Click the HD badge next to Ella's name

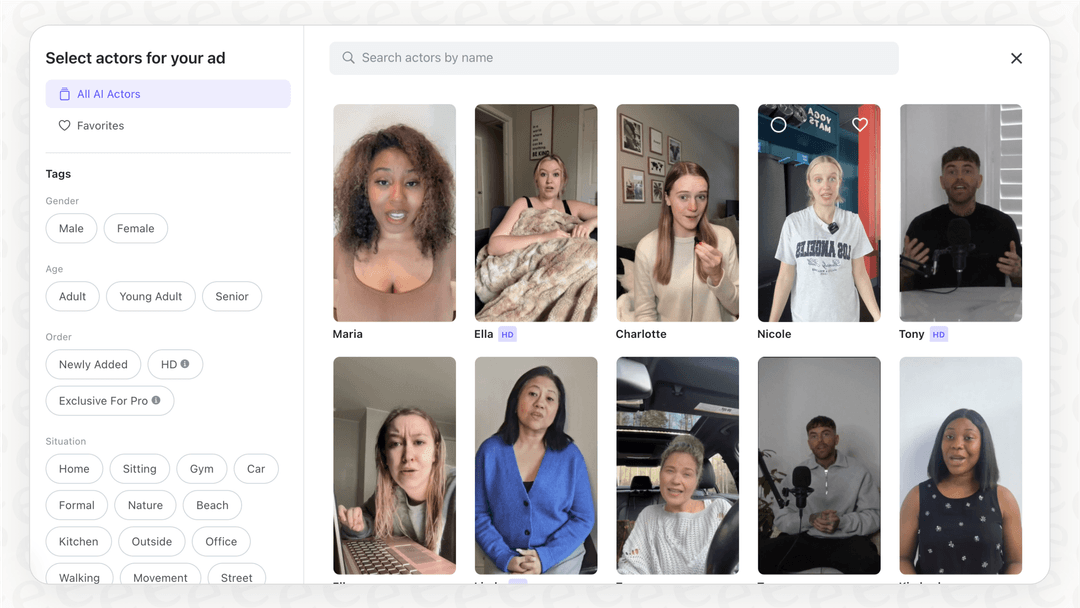click(x=509, y=334)
